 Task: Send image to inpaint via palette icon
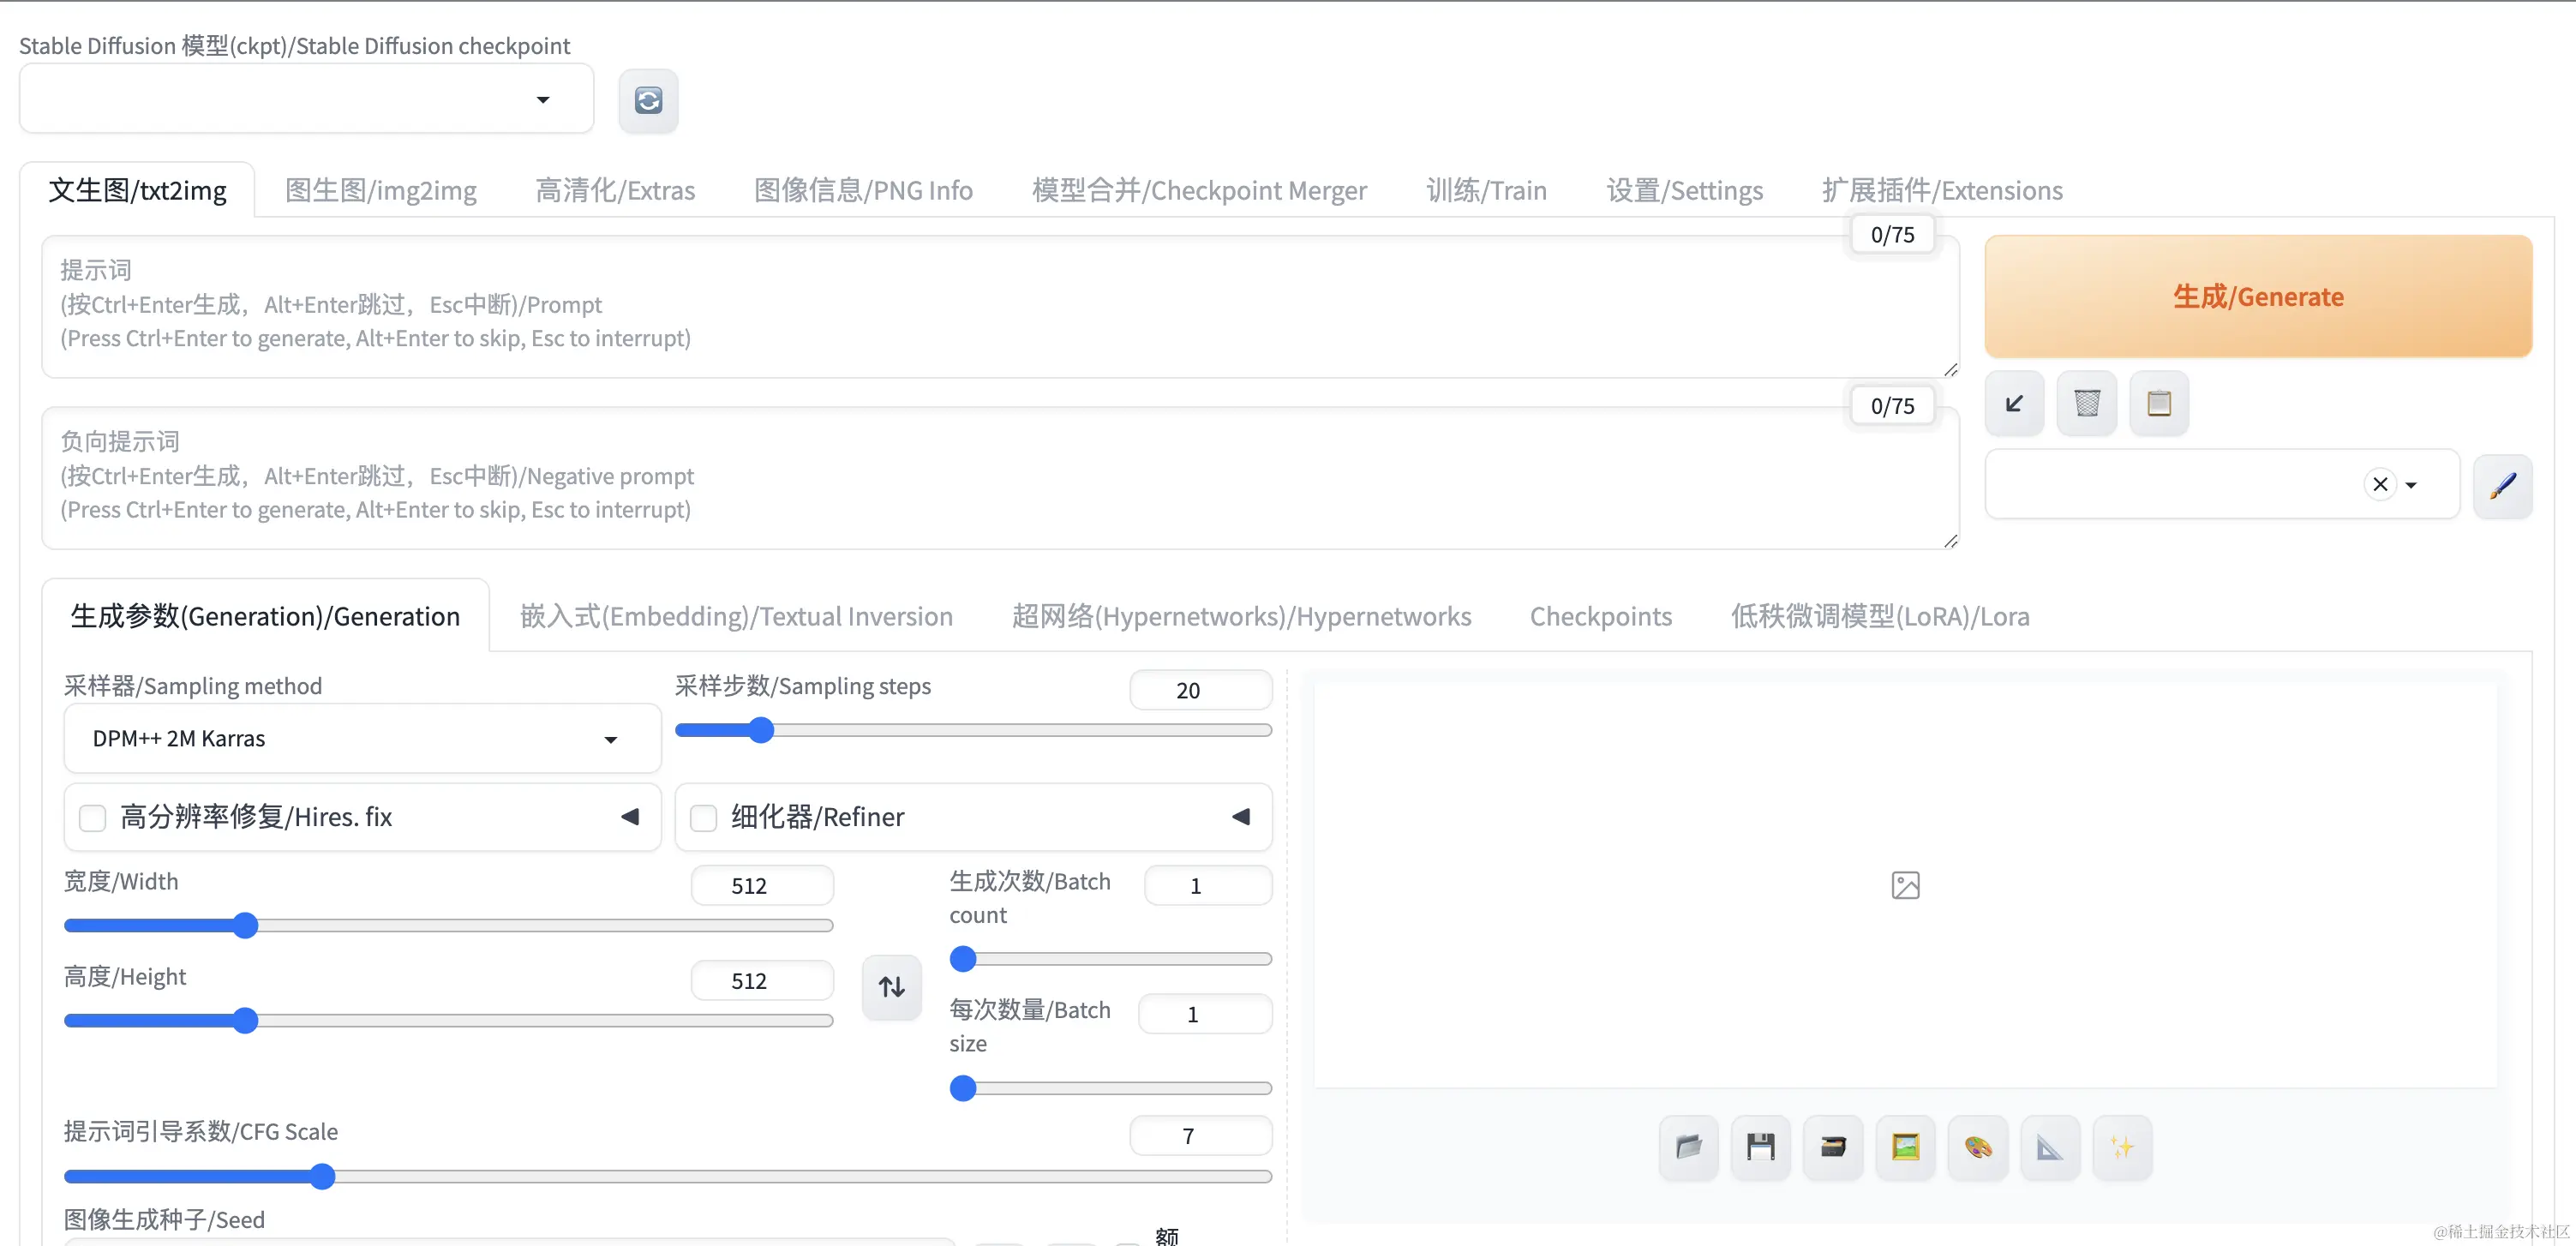pyautogui.click(x=1977, y=1147)
